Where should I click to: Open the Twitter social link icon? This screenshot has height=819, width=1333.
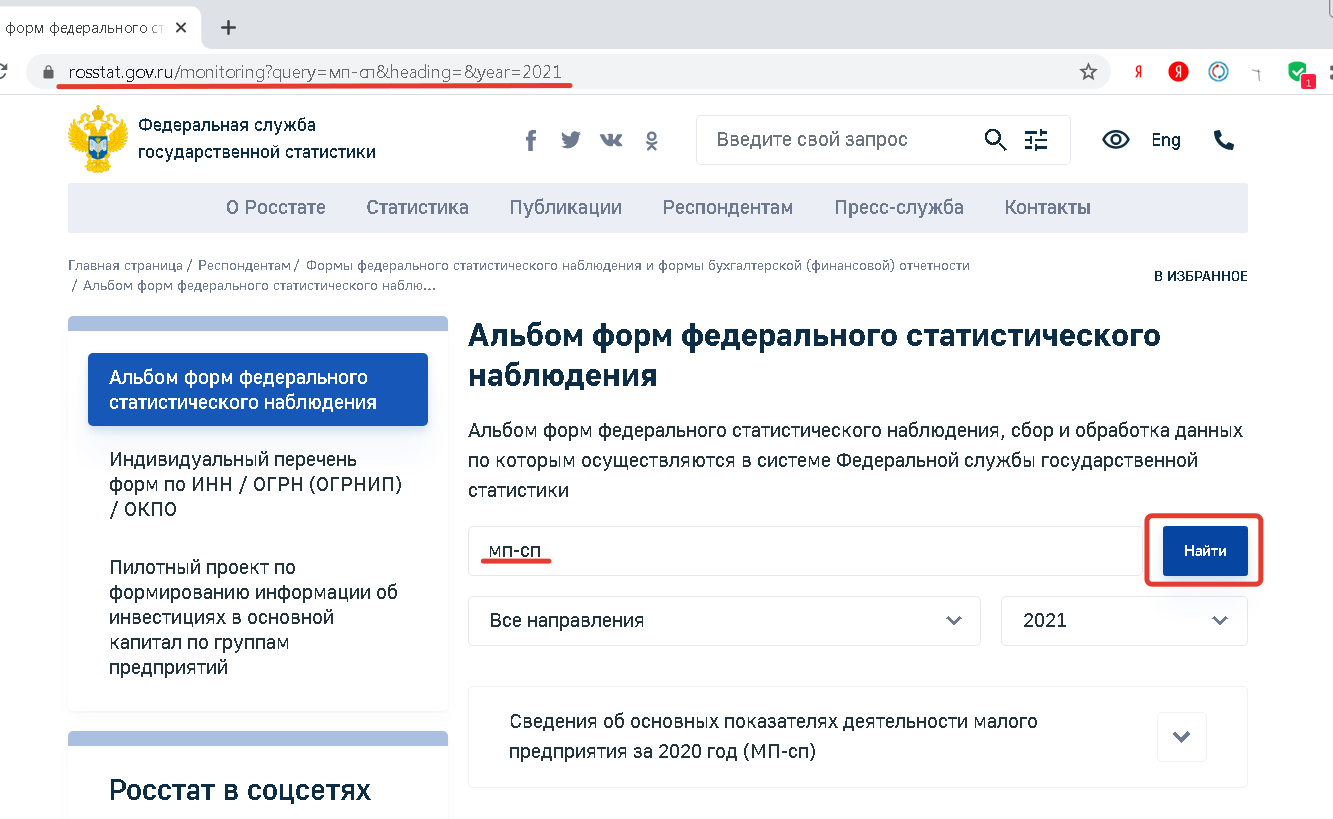(x=571, y=140)
